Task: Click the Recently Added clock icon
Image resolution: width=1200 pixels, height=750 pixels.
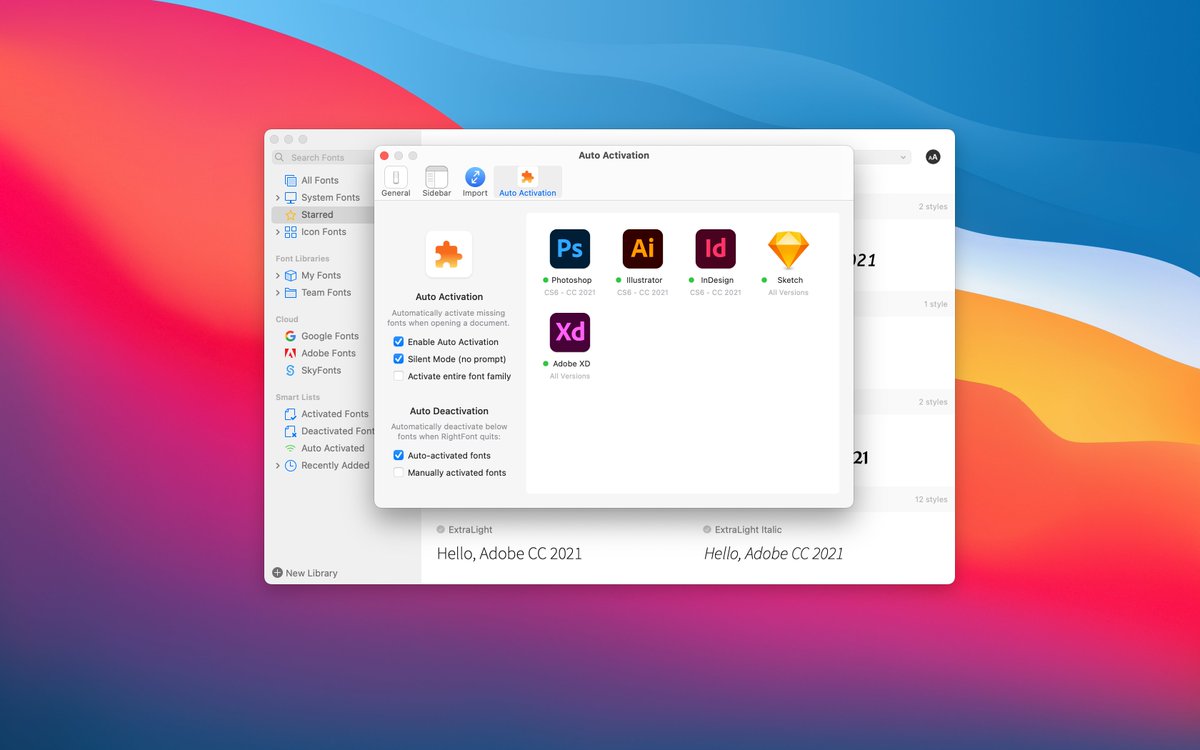Action: point(291,465)
